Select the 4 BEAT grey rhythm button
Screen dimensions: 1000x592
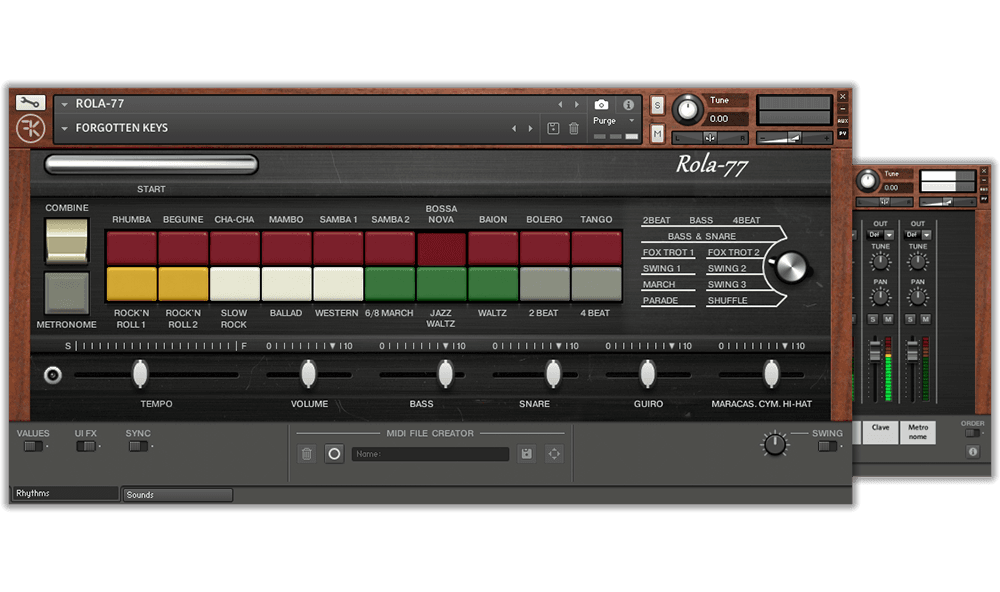596,283
